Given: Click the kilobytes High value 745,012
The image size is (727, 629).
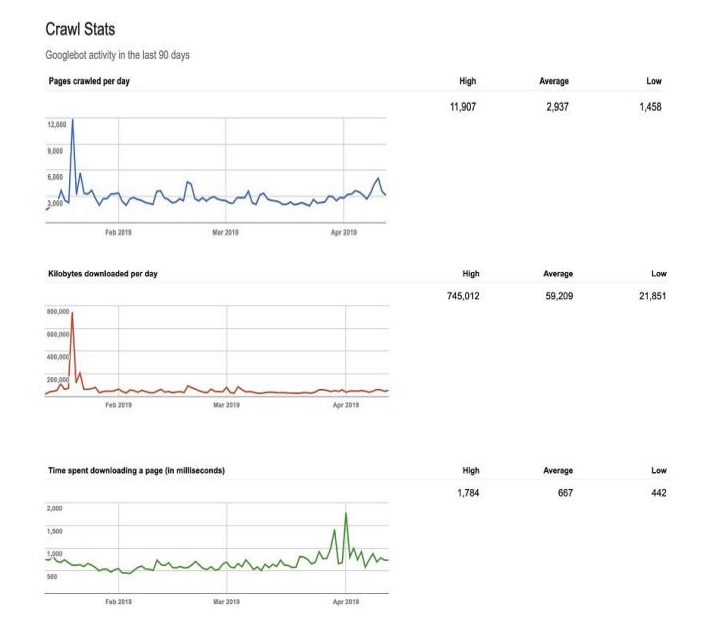Looking at the screenshot, I should point(463,296).
